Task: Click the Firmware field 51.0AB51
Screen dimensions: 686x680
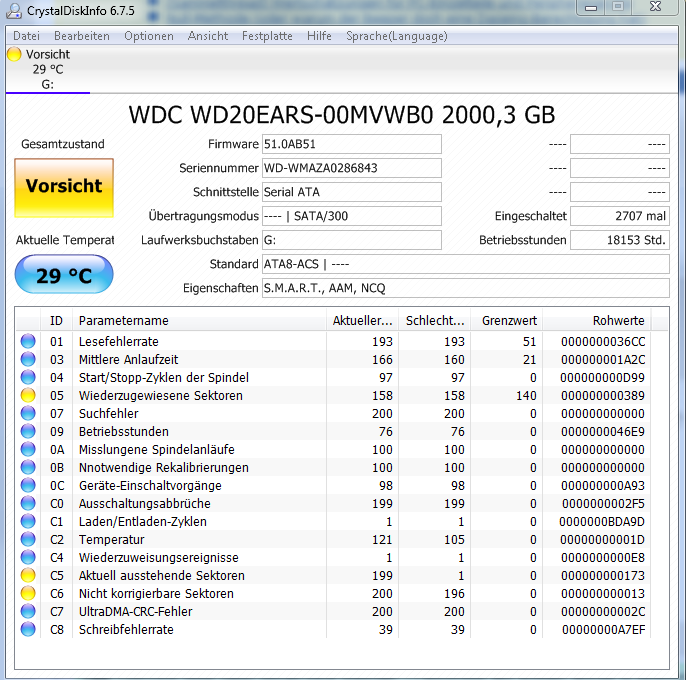Action: pos(352,144)
